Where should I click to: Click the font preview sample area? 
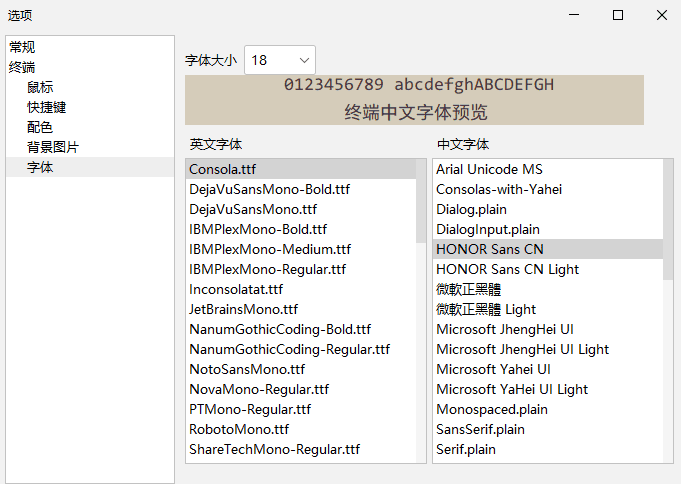tap(414, 100)
